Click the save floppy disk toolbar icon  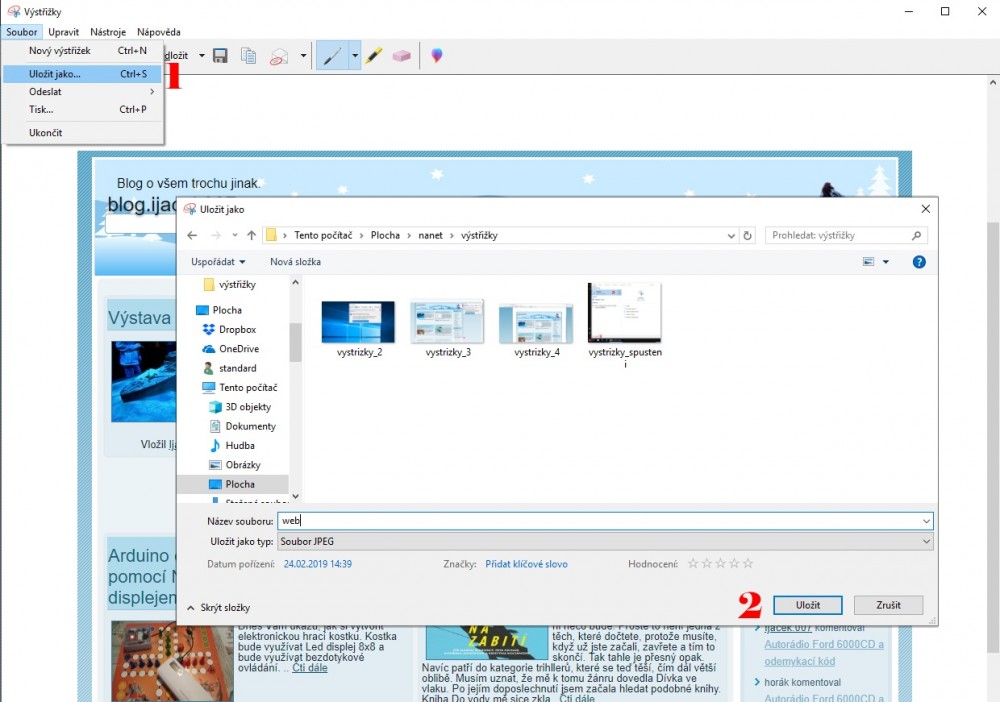pyautogui.click(x=220, y=56)
